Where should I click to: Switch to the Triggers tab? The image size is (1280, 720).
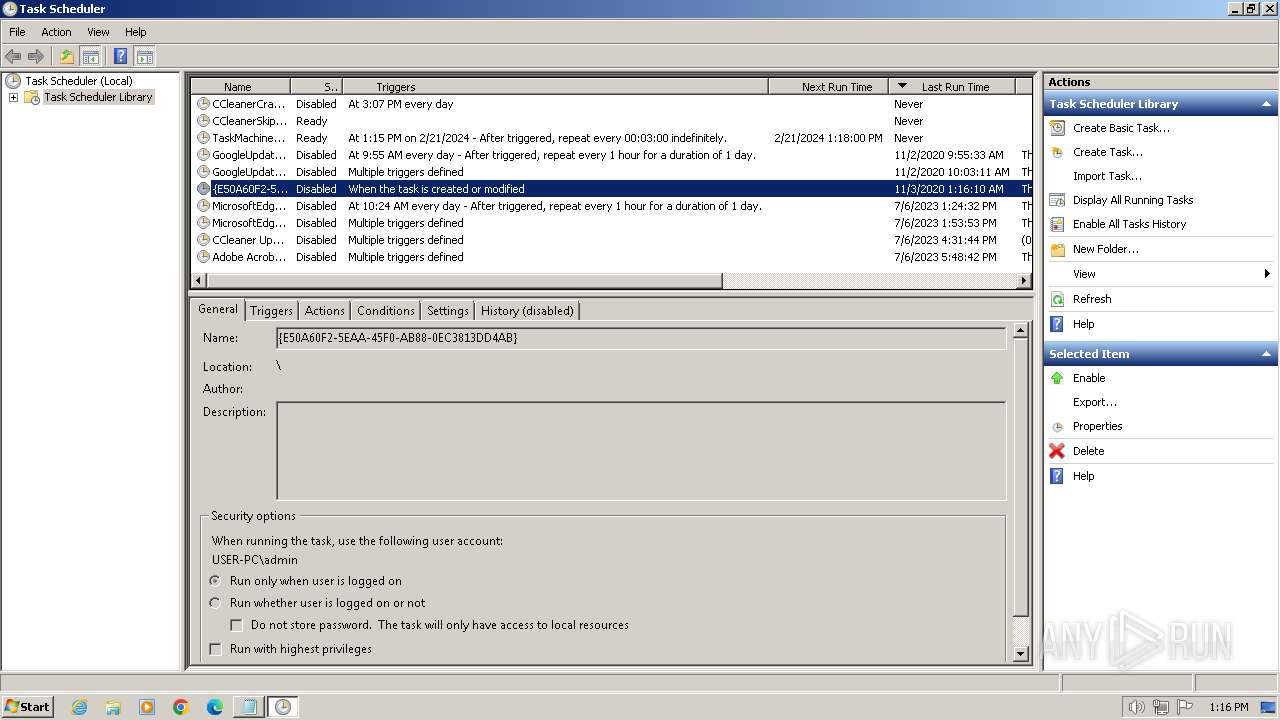(271, 311)
